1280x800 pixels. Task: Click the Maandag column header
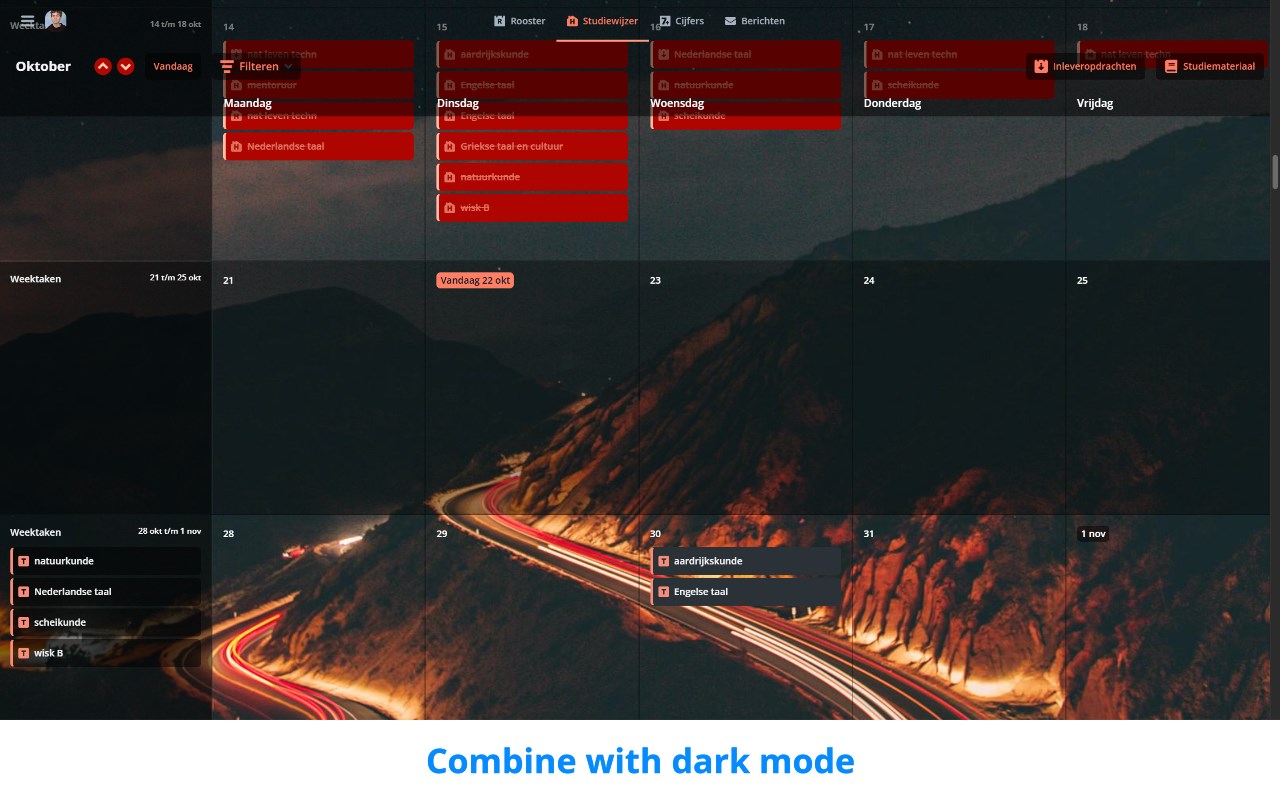point(248,103)
